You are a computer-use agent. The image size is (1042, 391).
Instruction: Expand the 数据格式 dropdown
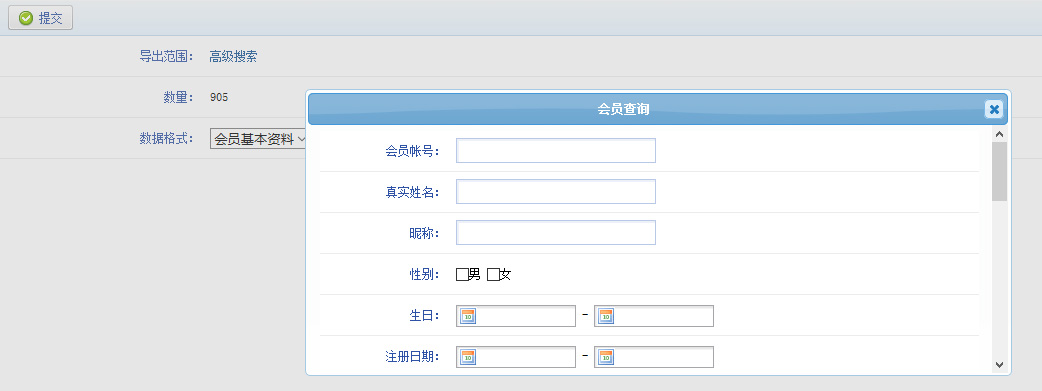coord(258,139)
